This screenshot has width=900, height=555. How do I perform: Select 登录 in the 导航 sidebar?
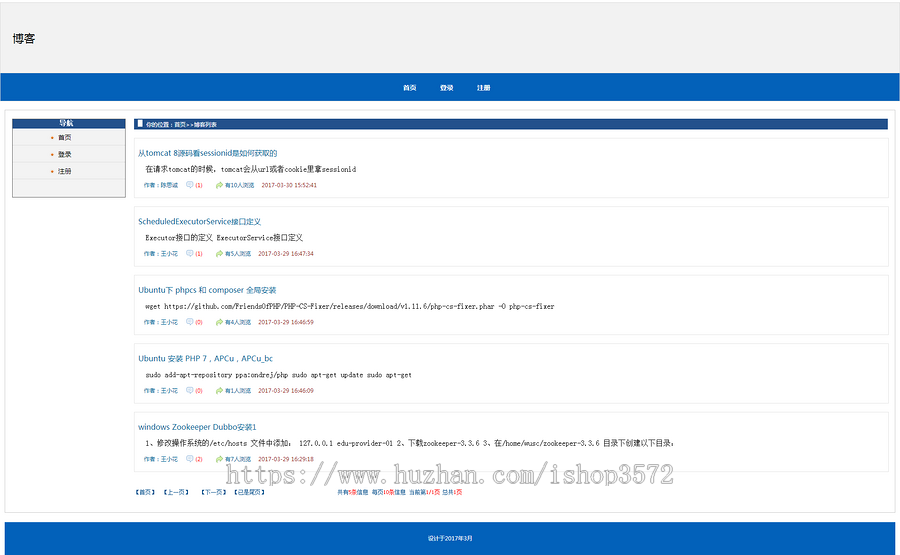pyautogui.click(x=64, y=154)
